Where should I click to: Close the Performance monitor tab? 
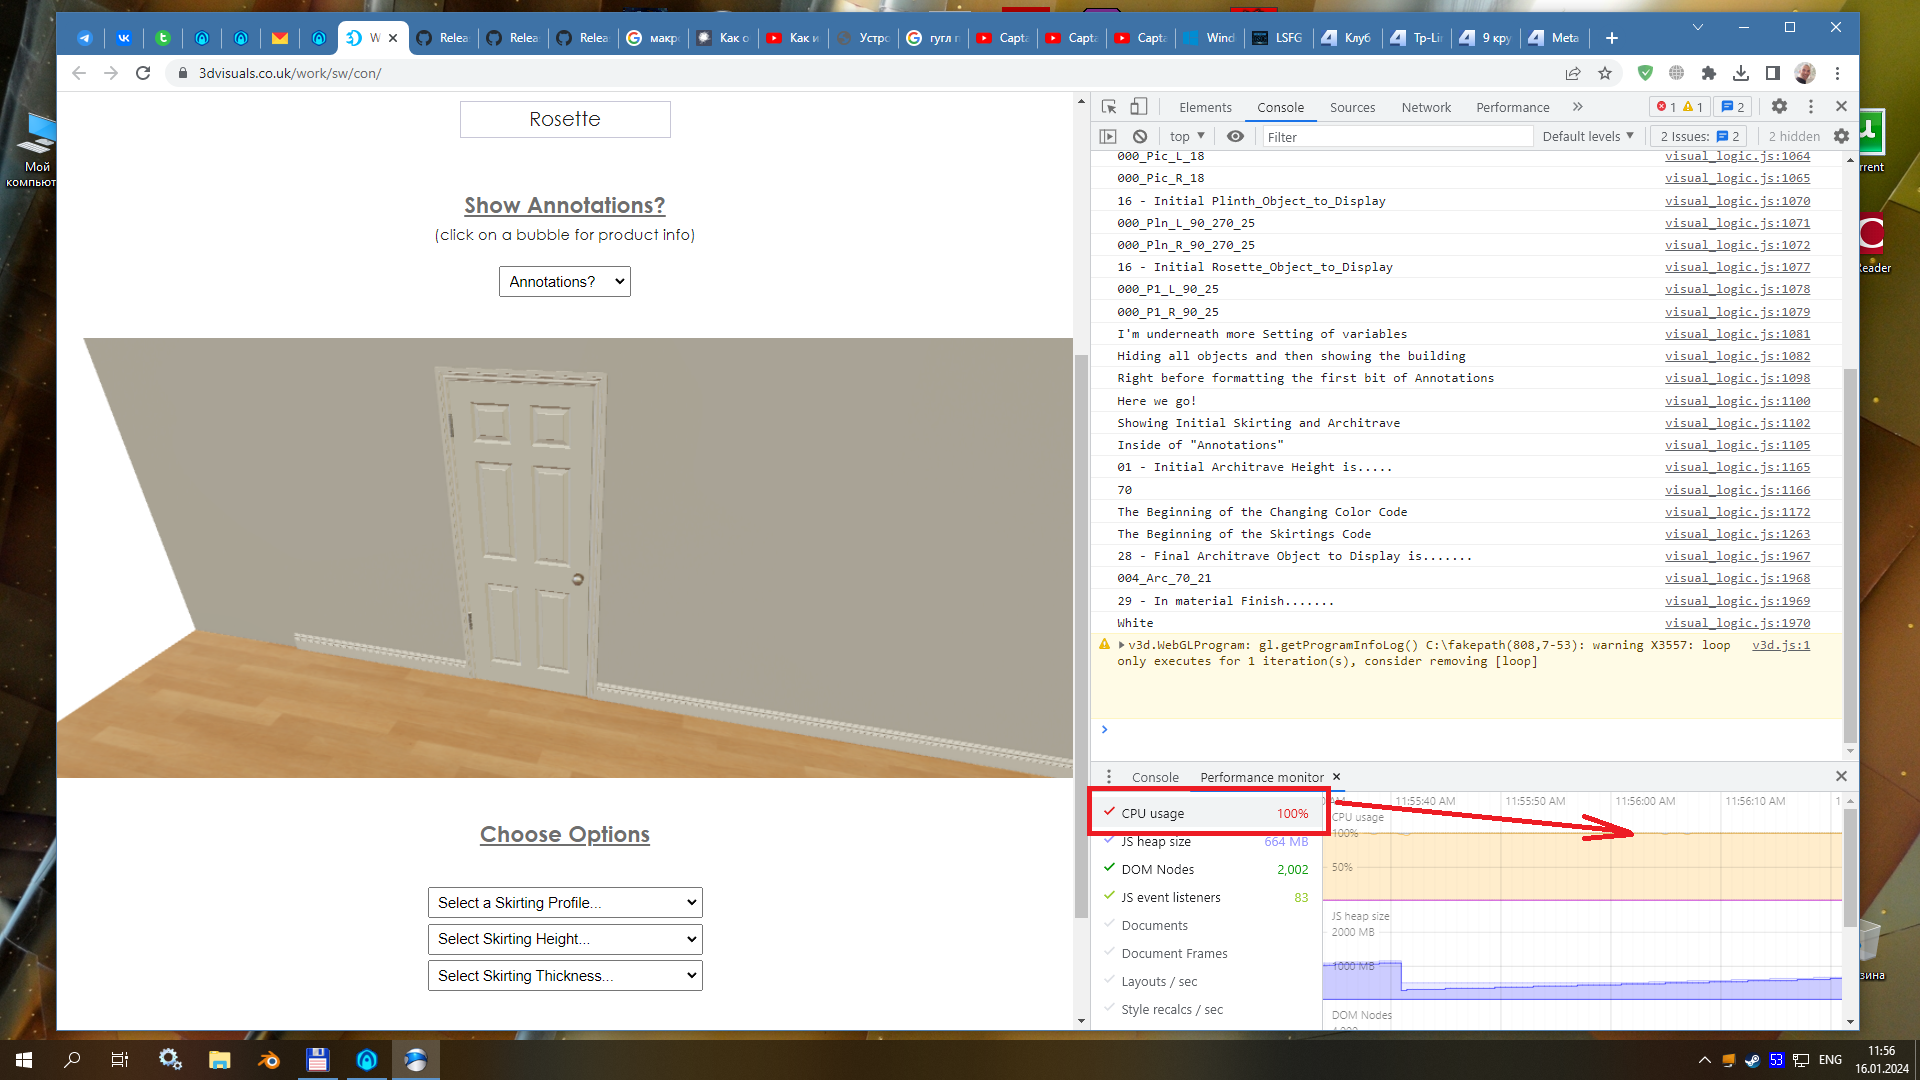tap(1336, 777)
